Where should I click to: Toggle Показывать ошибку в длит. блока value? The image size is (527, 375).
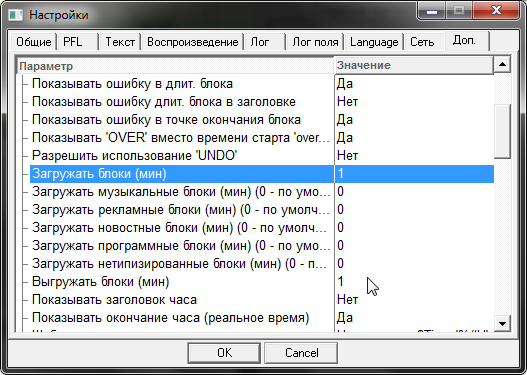414,84
